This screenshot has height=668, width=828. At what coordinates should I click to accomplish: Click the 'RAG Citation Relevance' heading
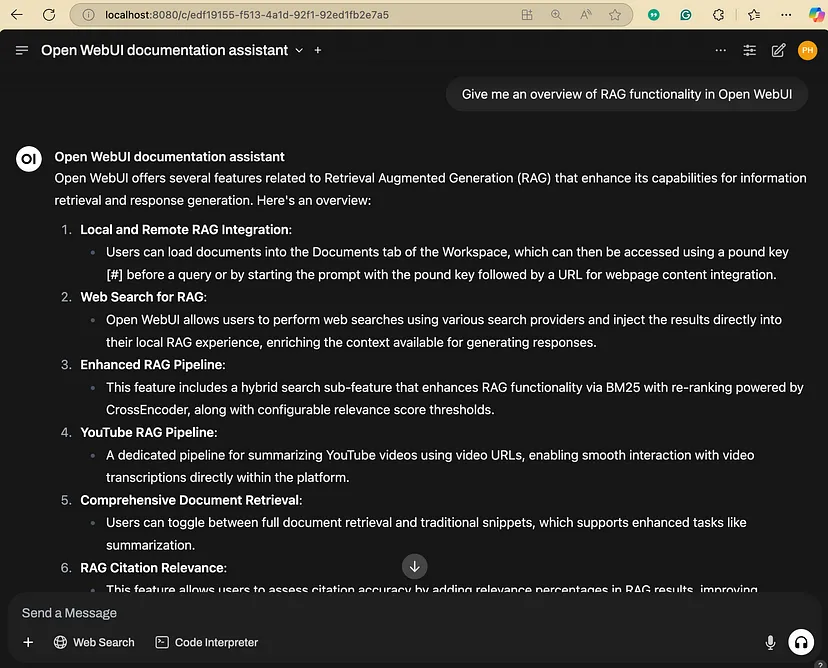point(154,568)
